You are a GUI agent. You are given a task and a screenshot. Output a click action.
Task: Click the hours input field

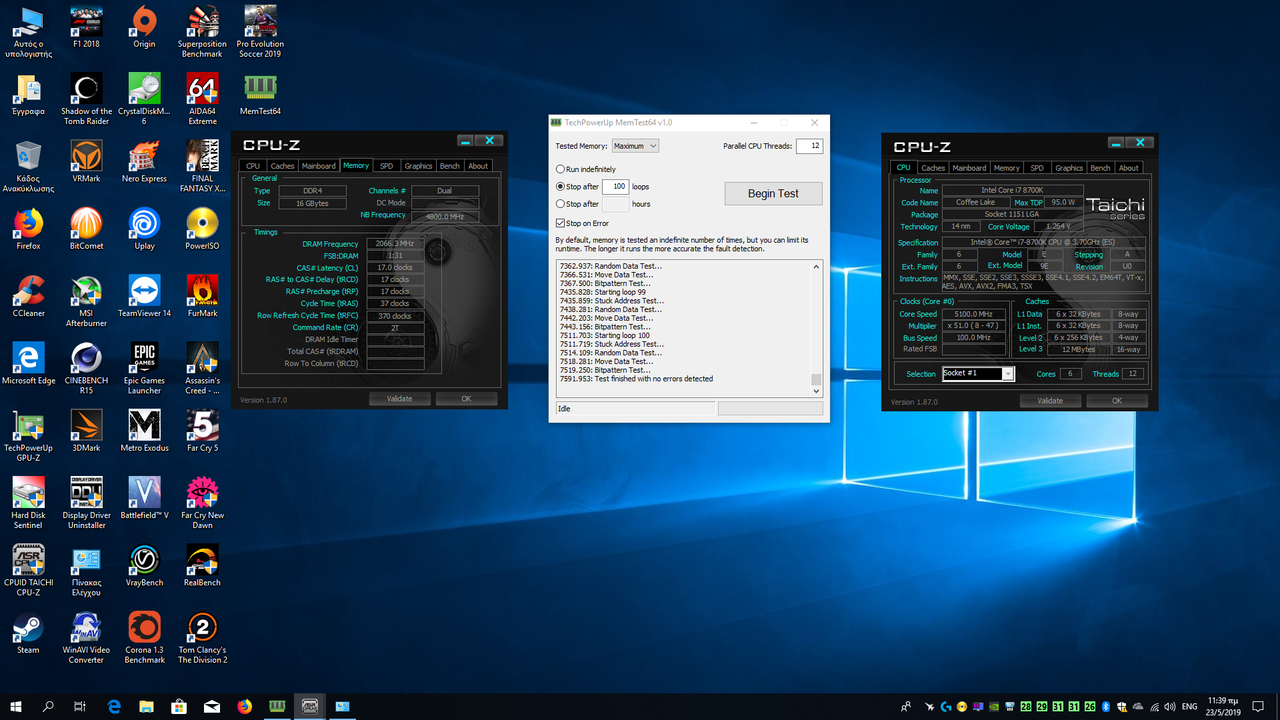pos(615,204)
